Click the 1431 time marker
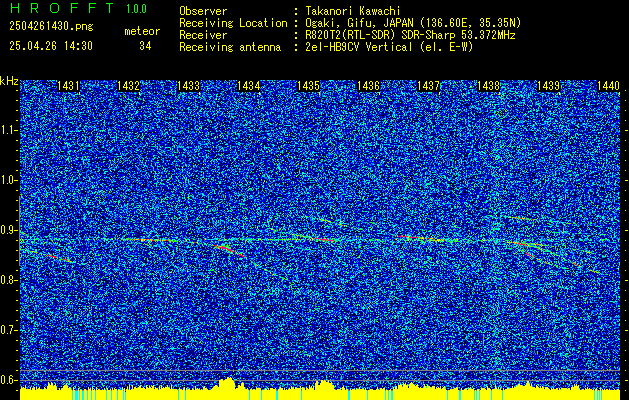The height and width of the screenshot is (400, 629). coord(68,86)
